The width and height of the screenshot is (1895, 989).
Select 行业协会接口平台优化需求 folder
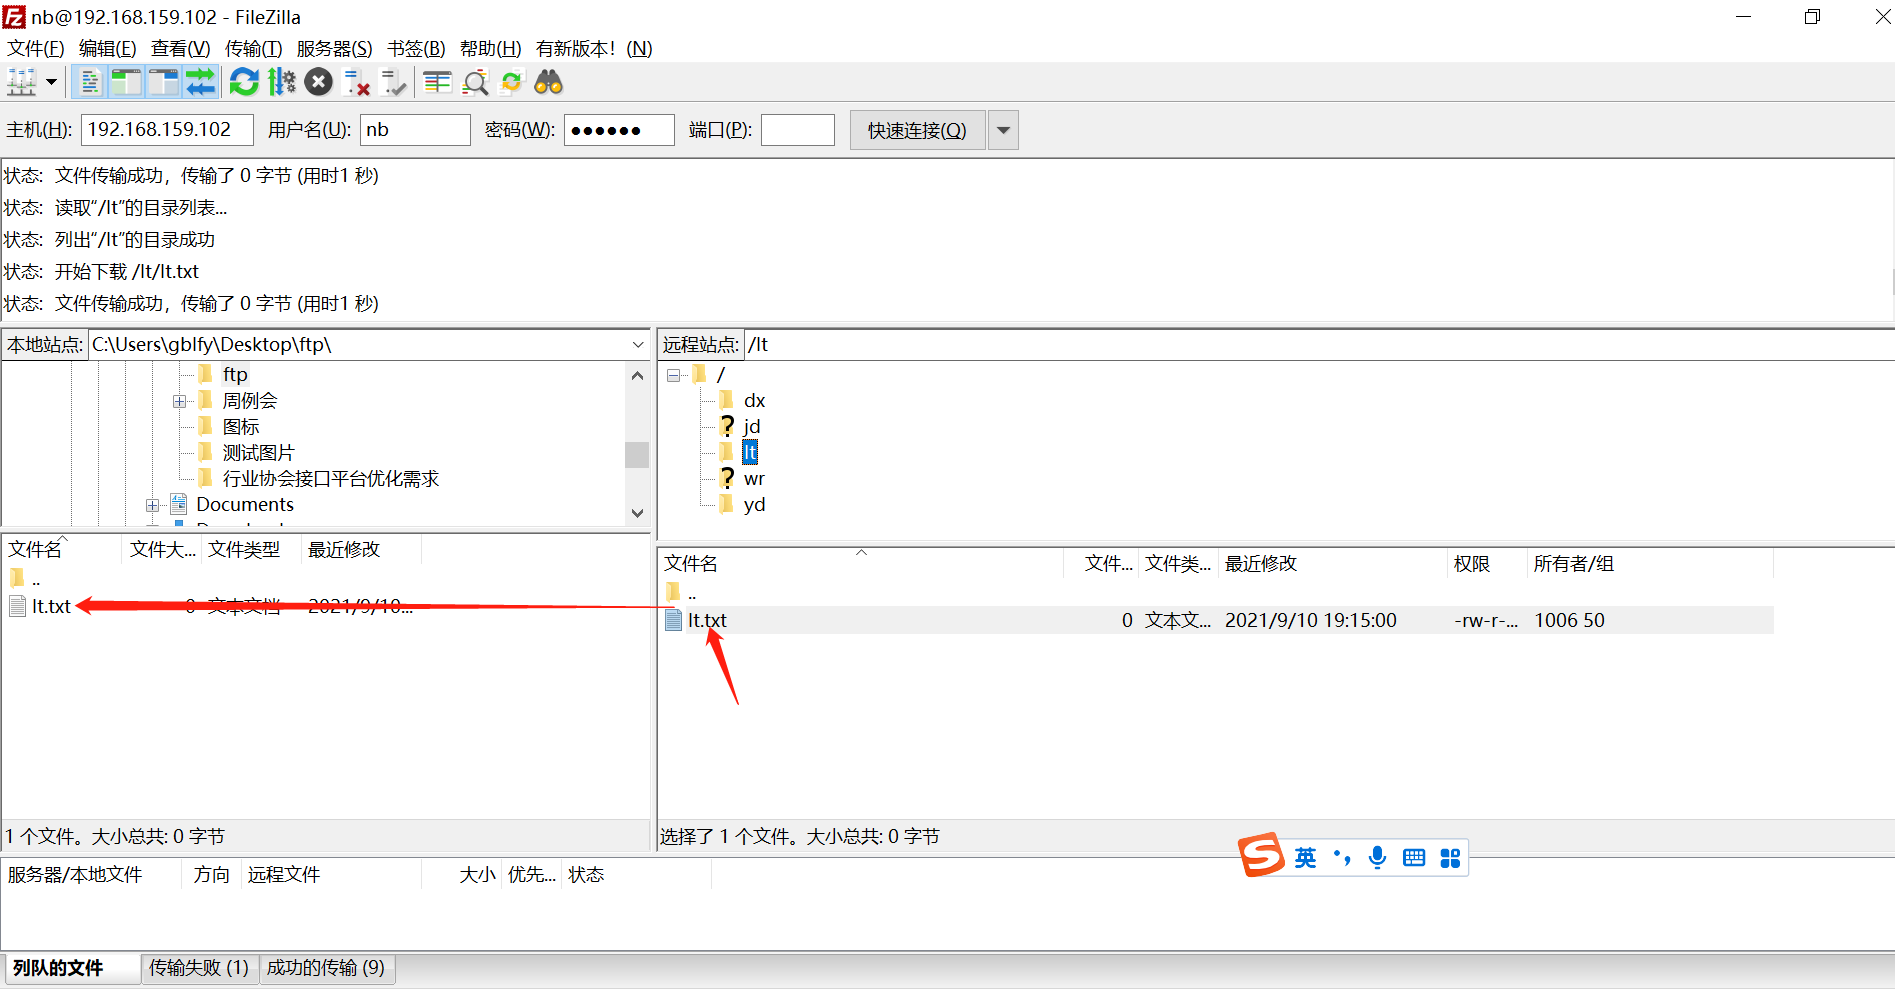click(330, 479)
